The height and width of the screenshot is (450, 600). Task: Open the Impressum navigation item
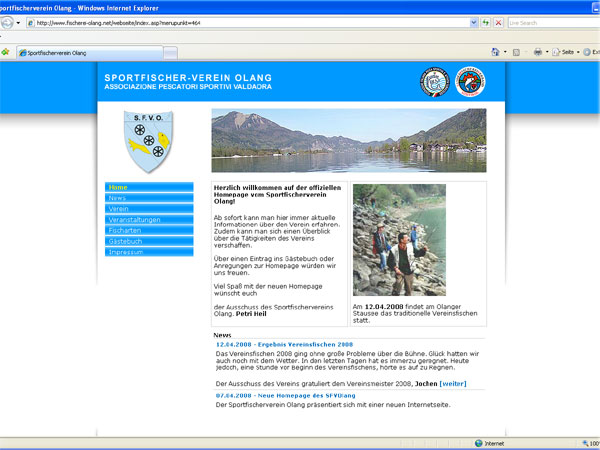149,252
